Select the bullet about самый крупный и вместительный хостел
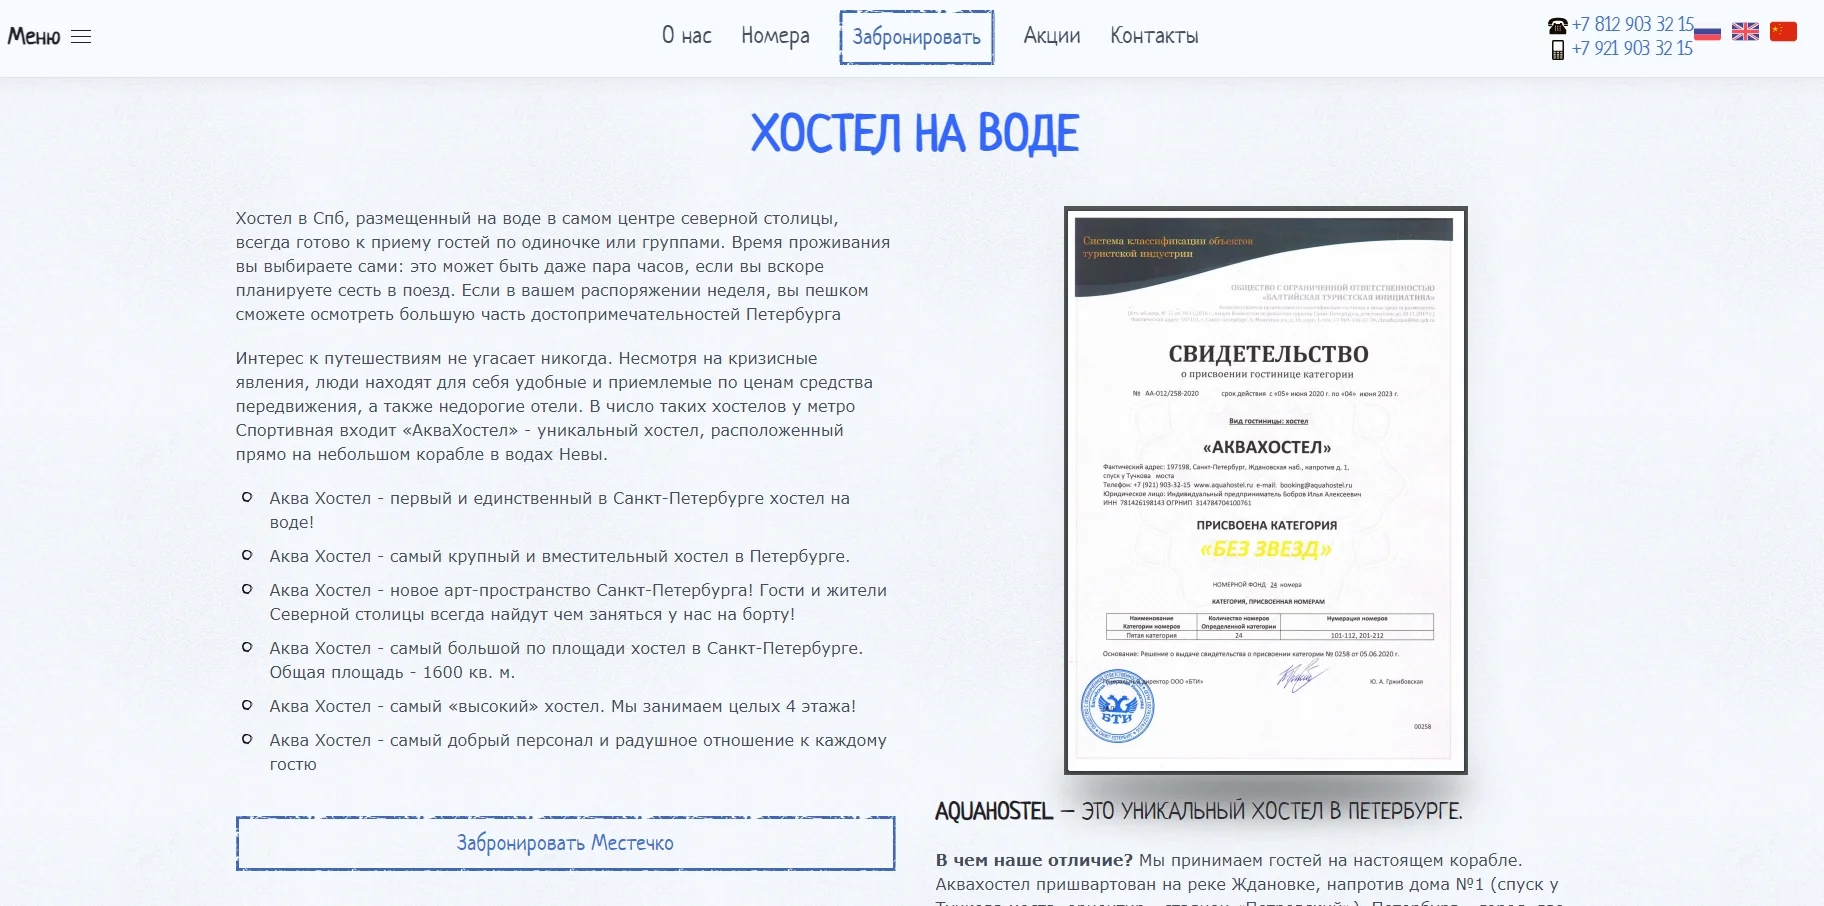This screenshot has width=1824, height=906. pyautogui.click(x=559, y=556)
